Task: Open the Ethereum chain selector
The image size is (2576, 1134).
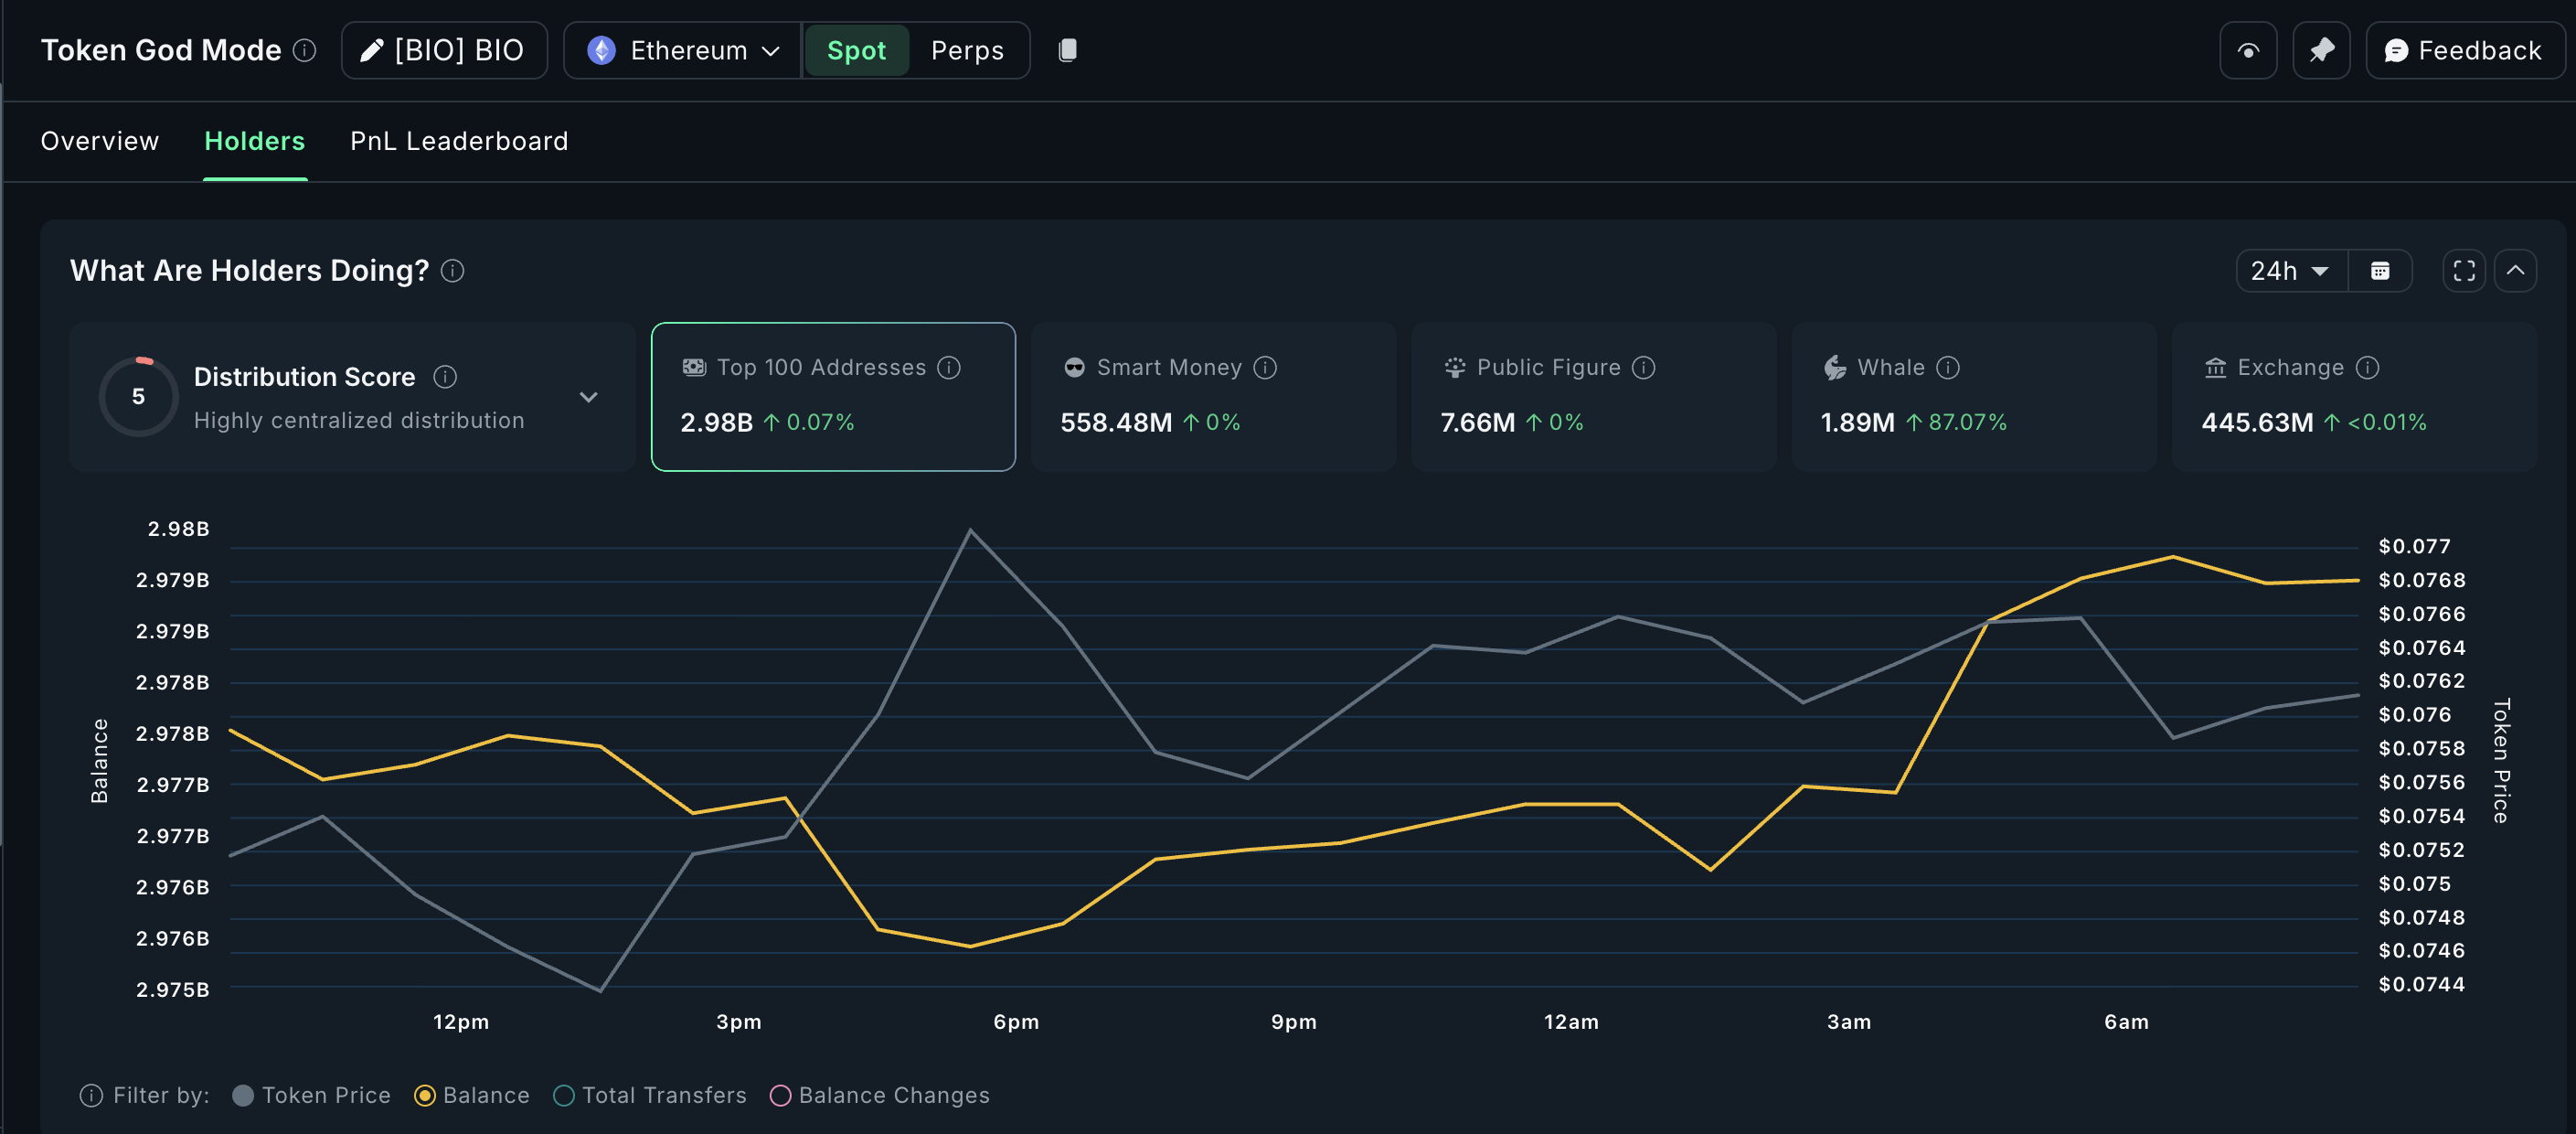Action: [681, 50]
